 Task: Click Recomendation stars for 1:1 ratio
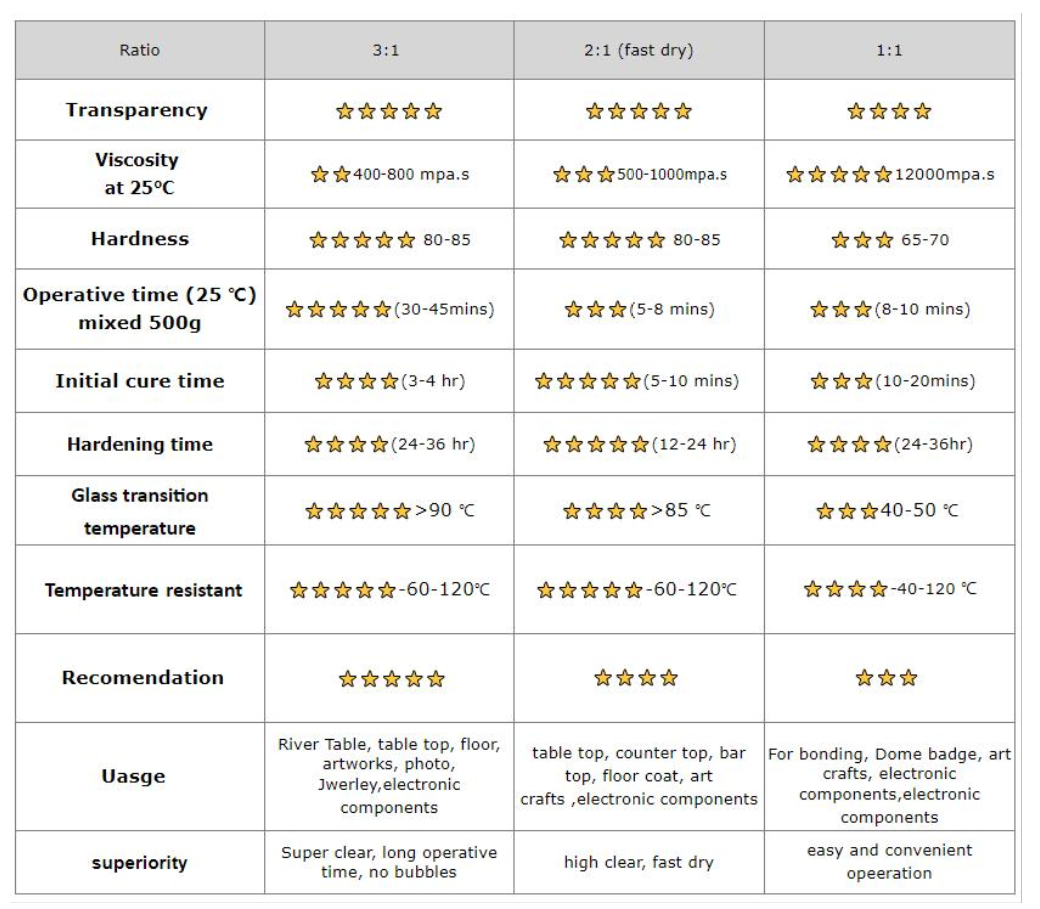point(886,678)
